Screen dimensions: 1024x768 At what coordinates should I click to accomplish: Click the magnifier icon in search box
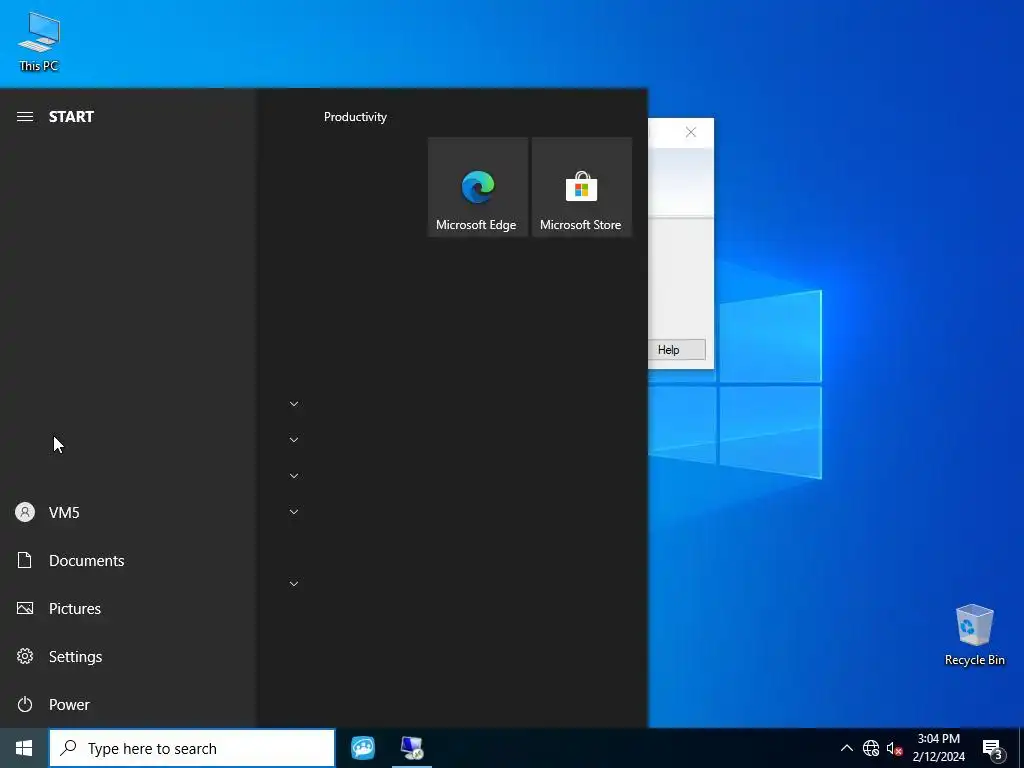(68, 748)
